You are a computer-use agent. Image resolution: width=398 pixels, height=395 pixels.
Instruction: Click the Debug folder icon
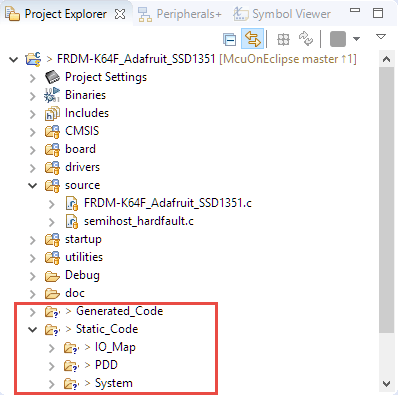tap(52, 276)
